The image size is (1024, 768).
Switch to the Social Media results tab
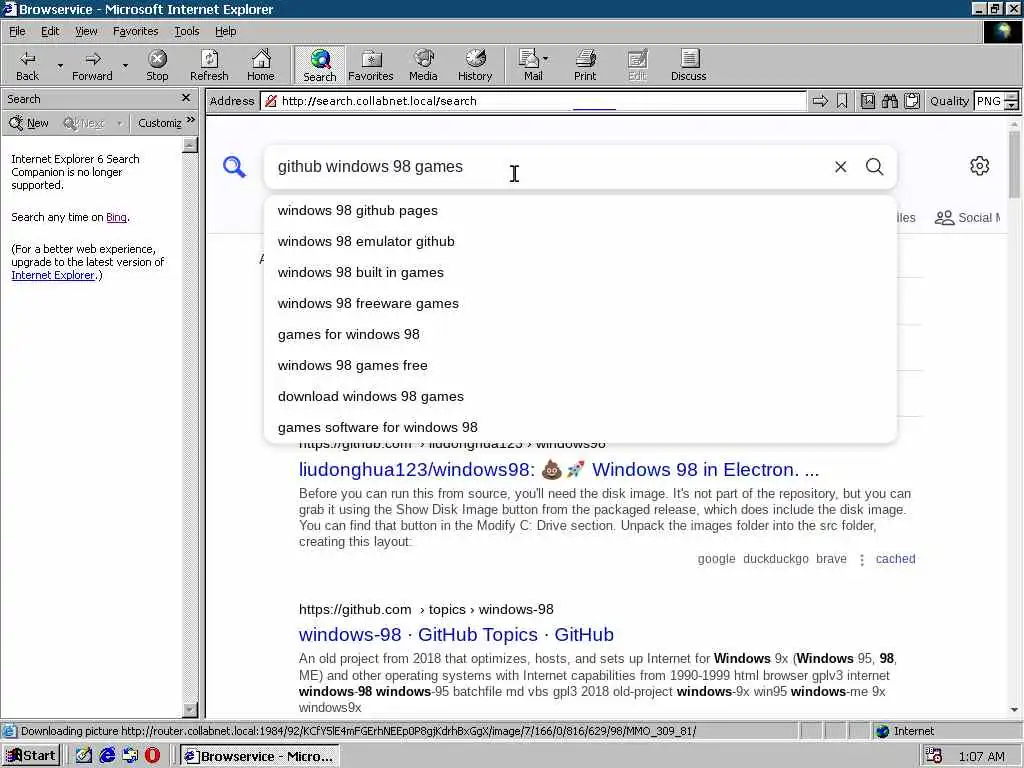pos(968,217)
